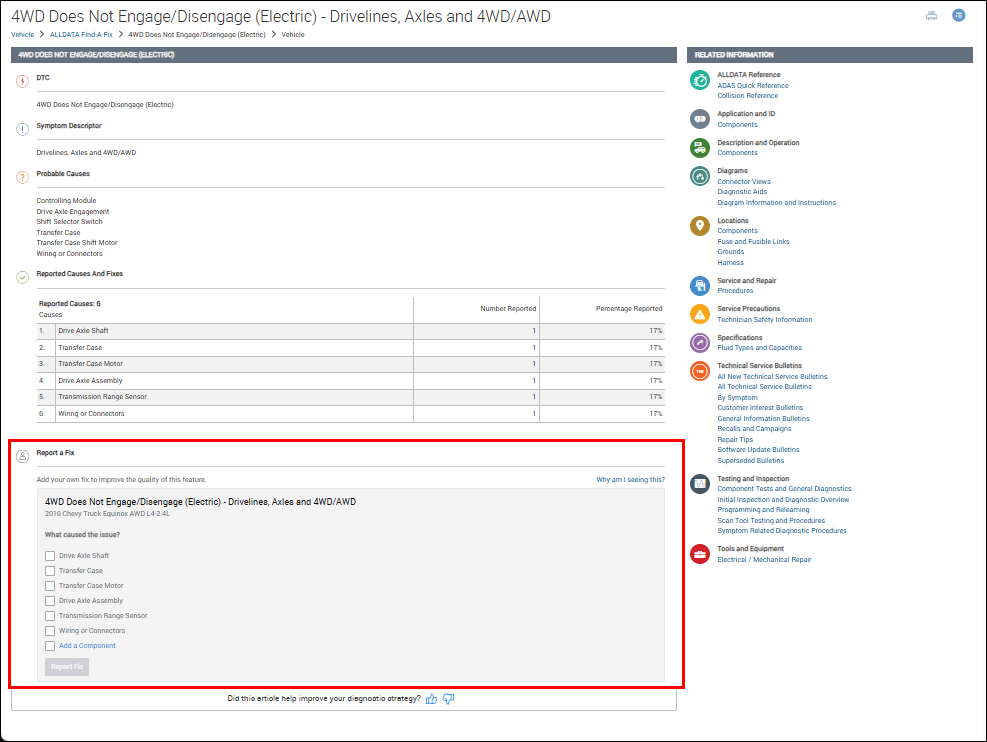Screen dimensions: 987x742
Task: Open Diagram Information and Instructions link
Action: (x=777, y=203)
